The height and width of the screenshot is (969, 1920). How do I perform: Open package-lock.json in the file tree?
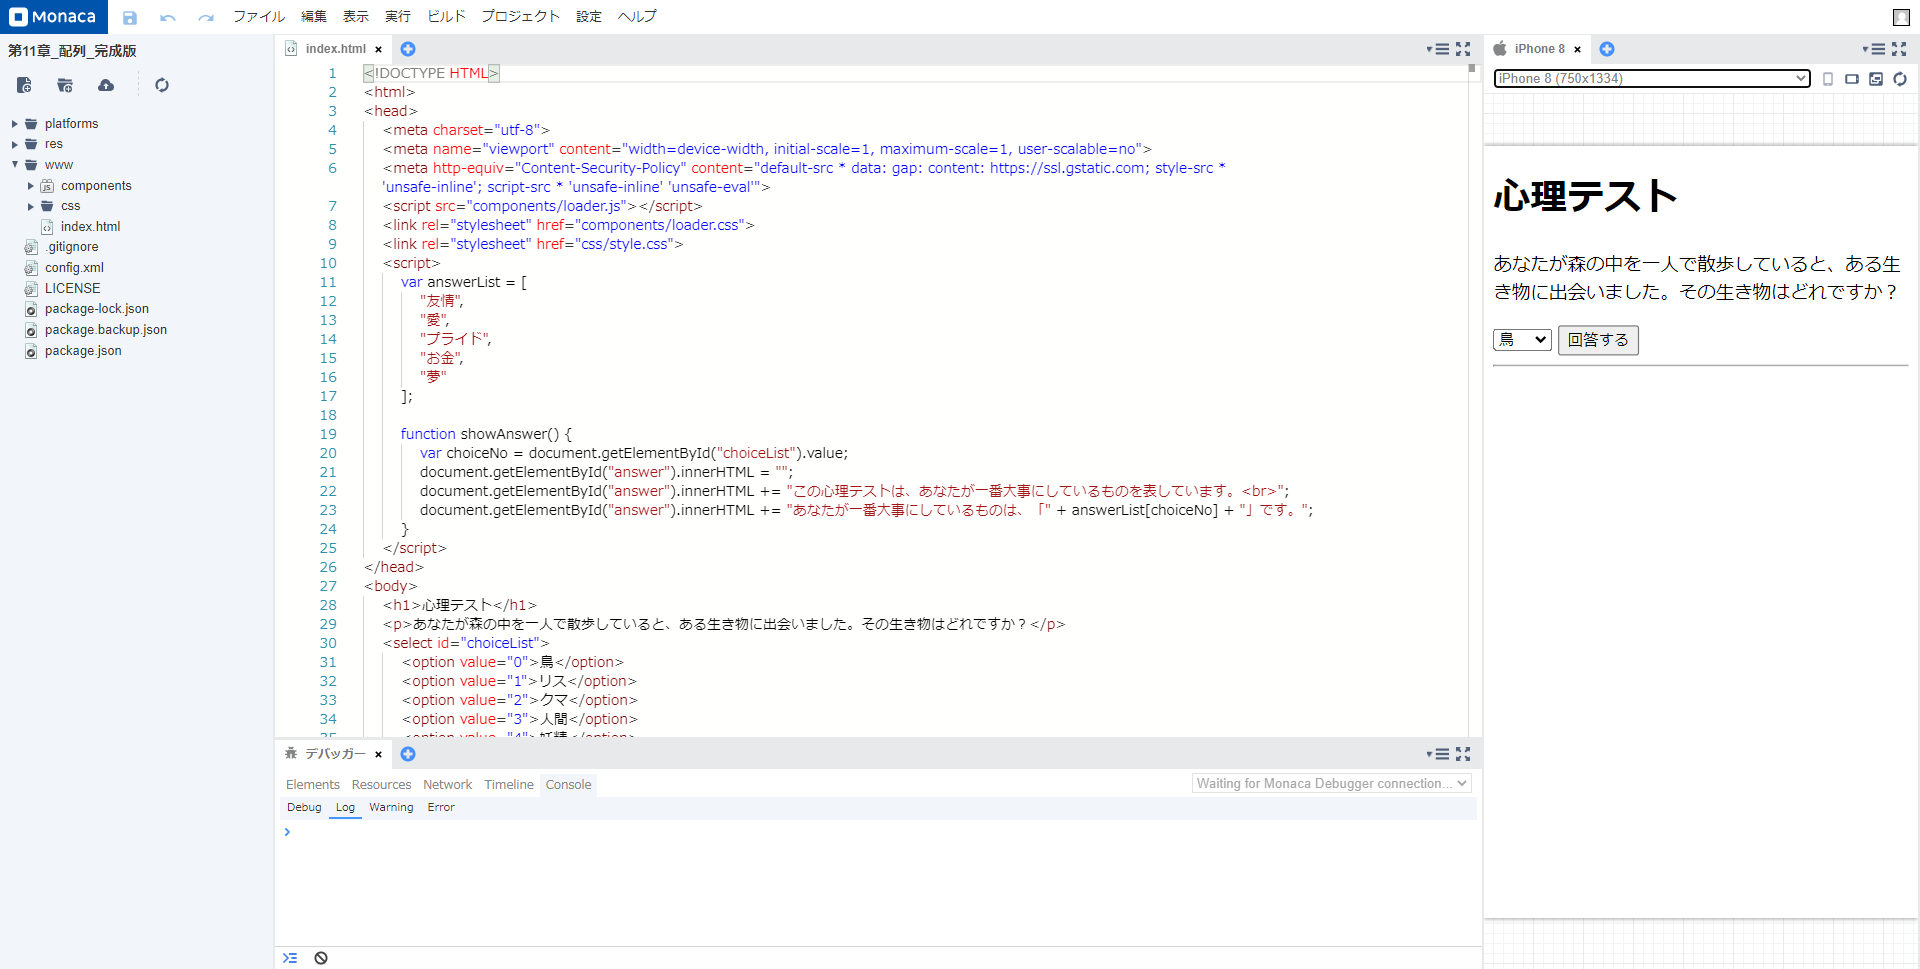click(x=96, y=309)
